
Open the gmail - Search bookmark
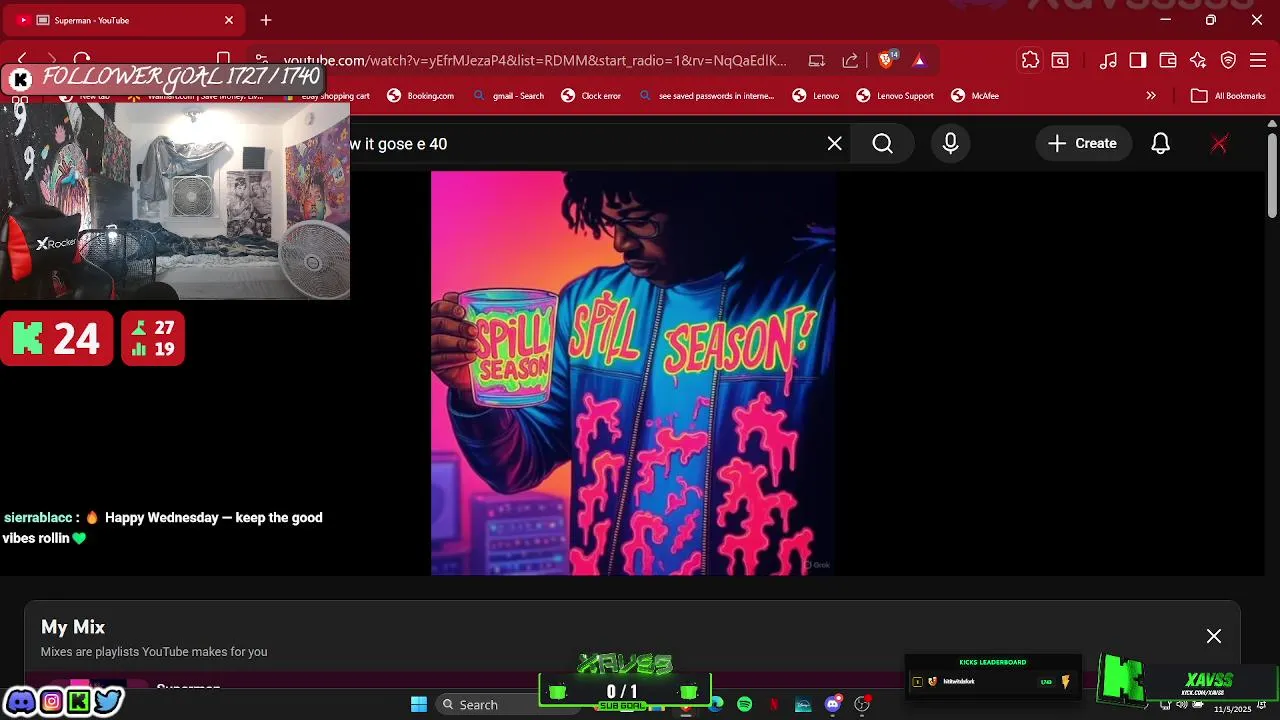(509, 96)
